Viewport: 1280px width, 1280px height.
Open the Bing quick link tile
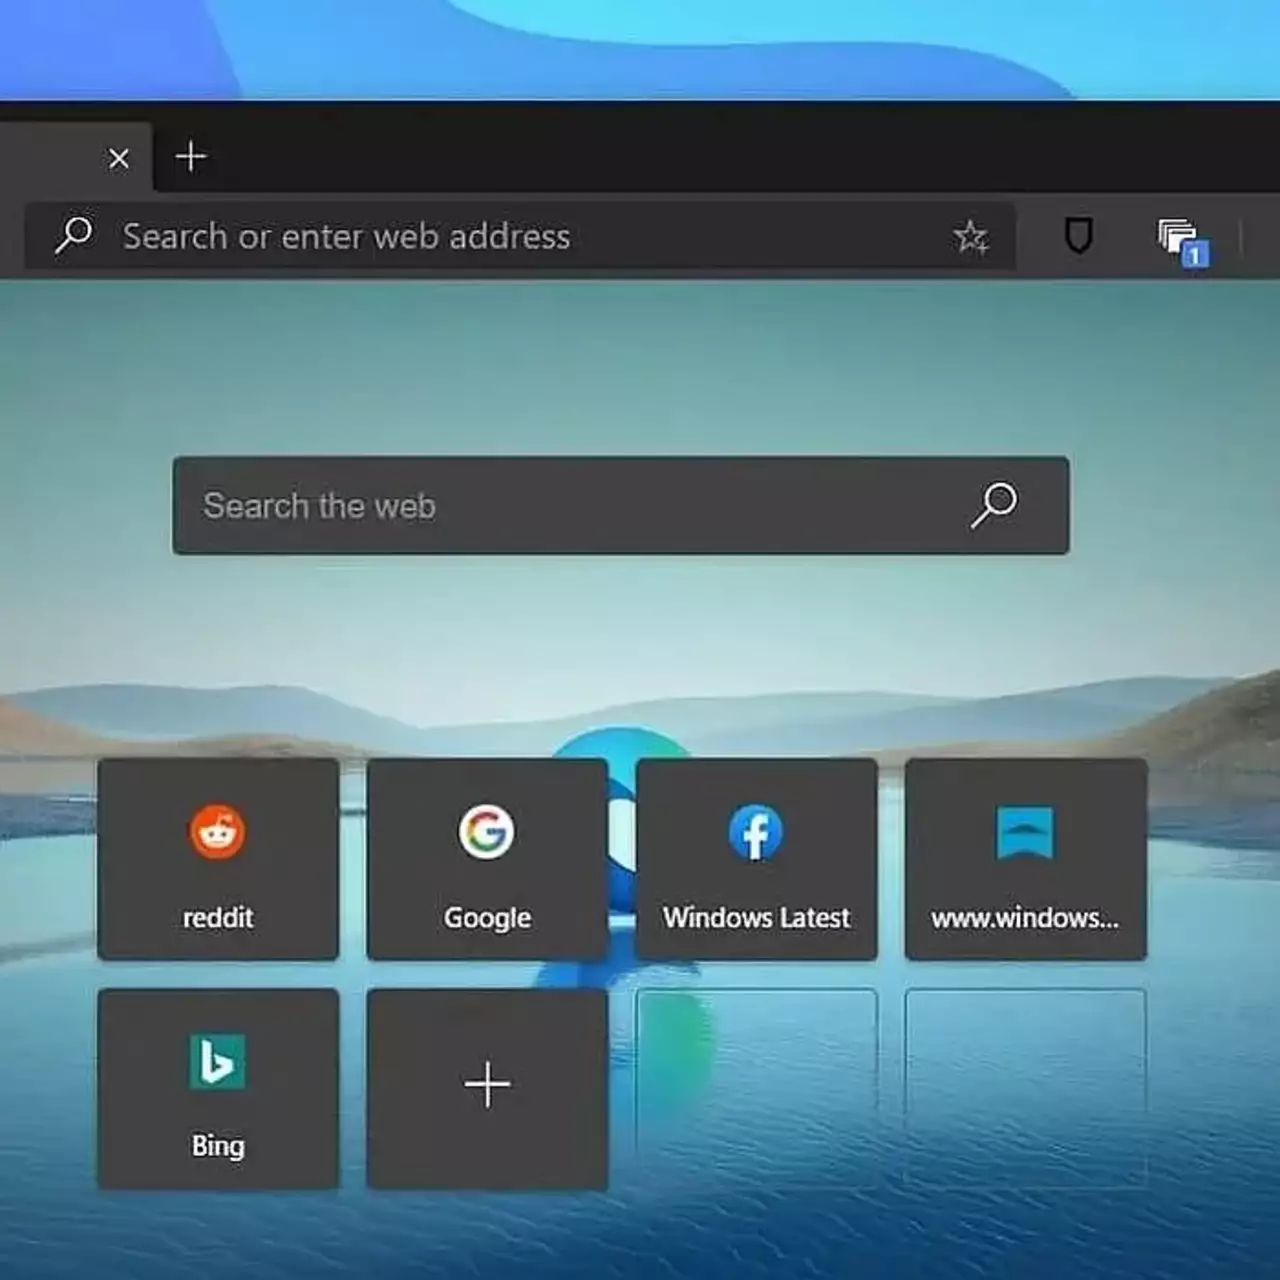tap(218, 1089)
